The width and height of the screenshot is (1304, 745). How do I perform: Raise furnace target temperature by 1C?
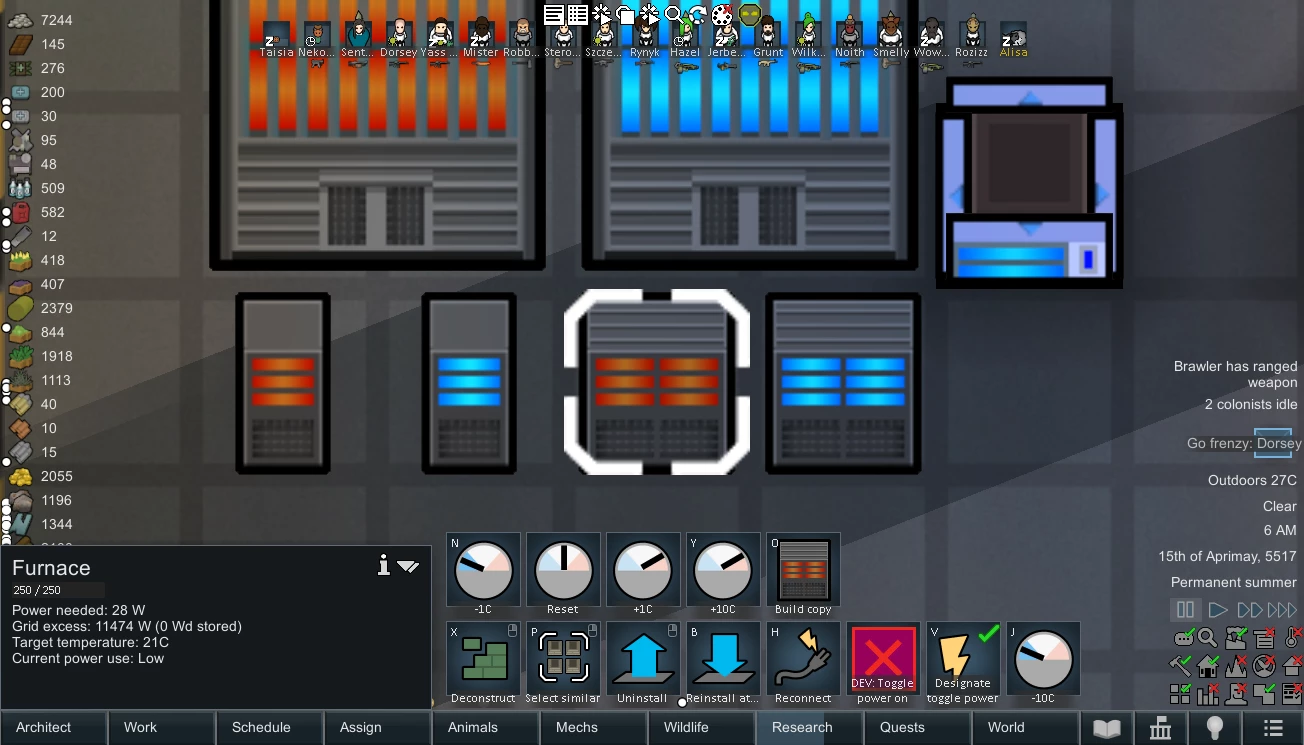point(643,569)
